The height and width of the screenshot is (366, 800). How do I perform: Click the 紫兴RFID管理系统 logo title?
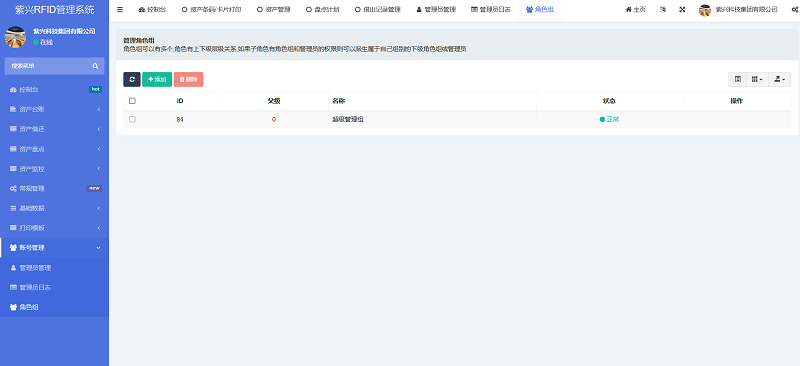click(55, 10)
